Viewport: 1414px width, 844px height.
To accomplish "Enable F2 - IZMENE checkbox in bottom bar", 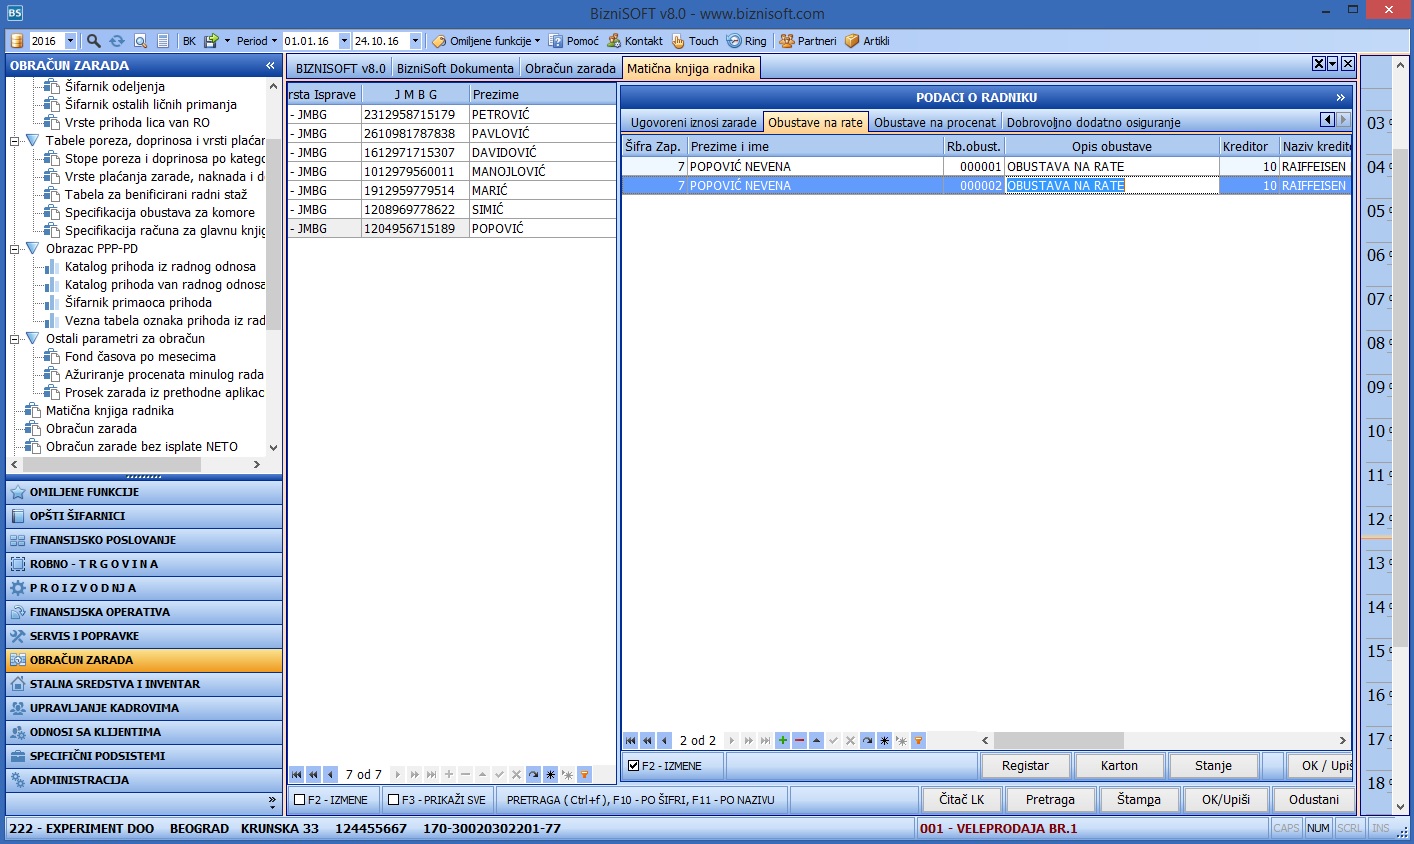I will tap(299, 800).
